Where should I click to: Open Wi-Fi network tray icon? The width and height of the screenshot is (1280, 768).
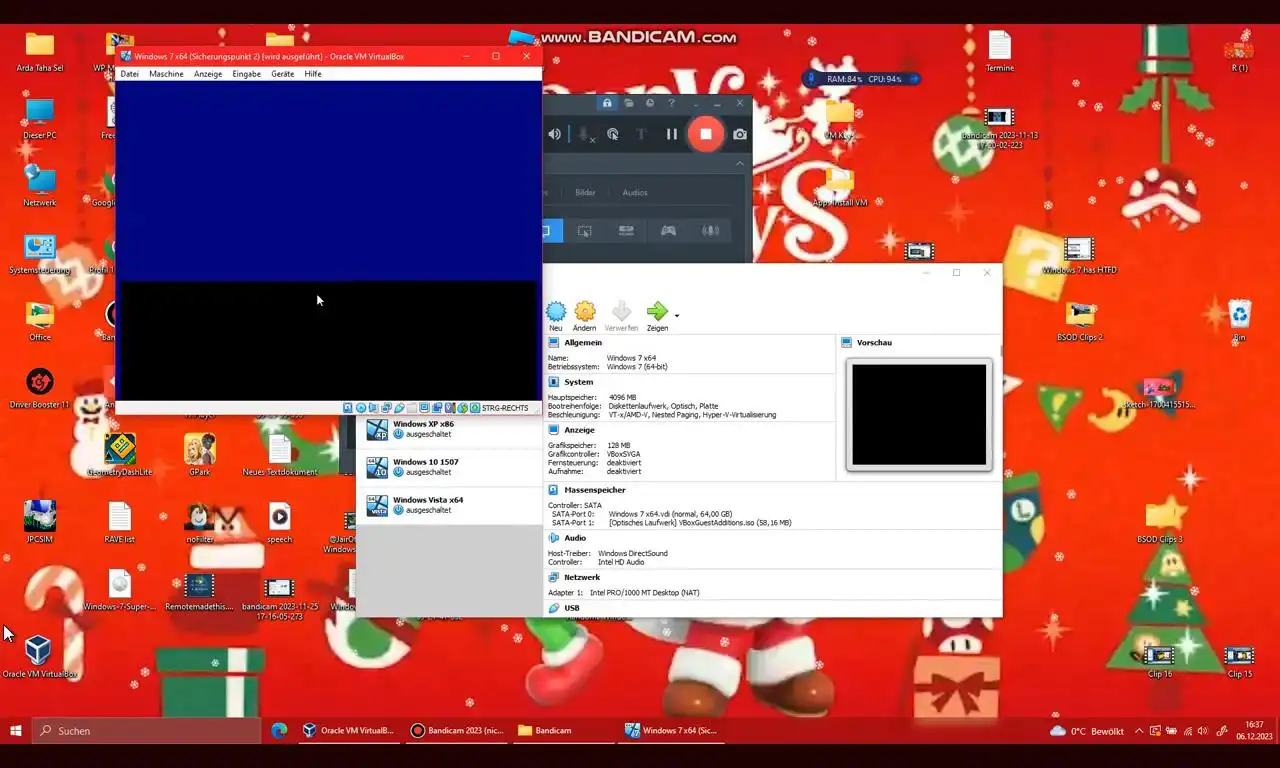click(1186, 731)
